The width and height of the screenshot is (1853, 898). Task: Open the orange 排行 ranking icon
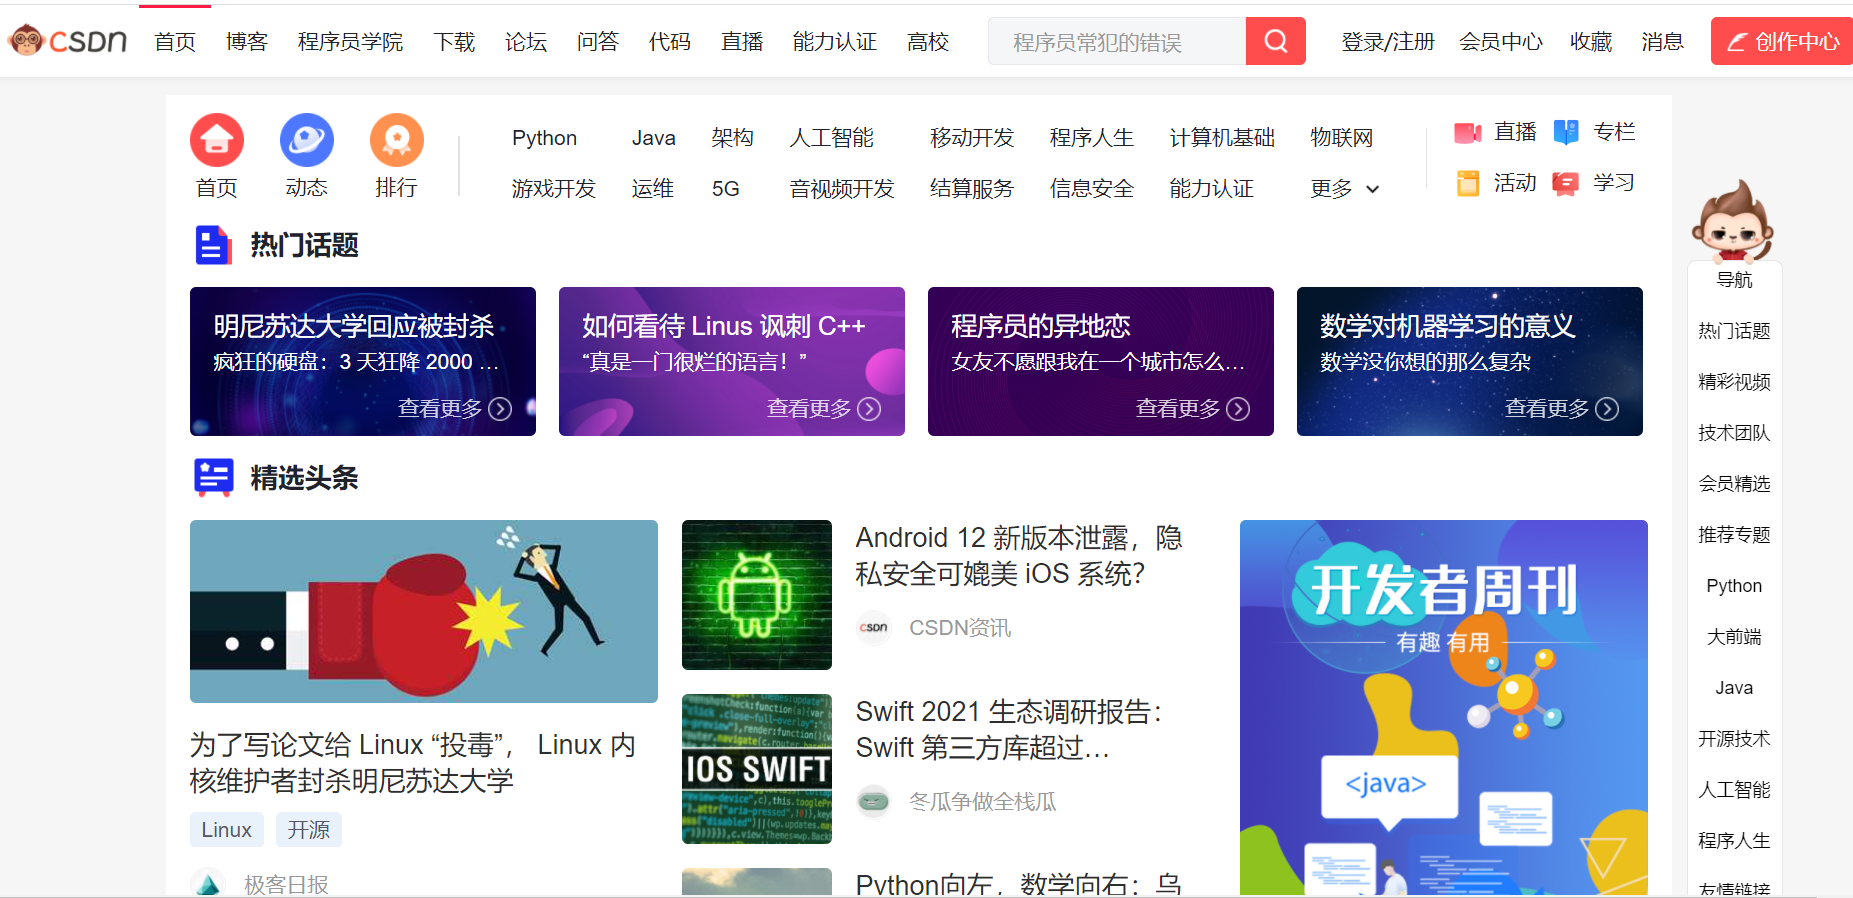396,140
